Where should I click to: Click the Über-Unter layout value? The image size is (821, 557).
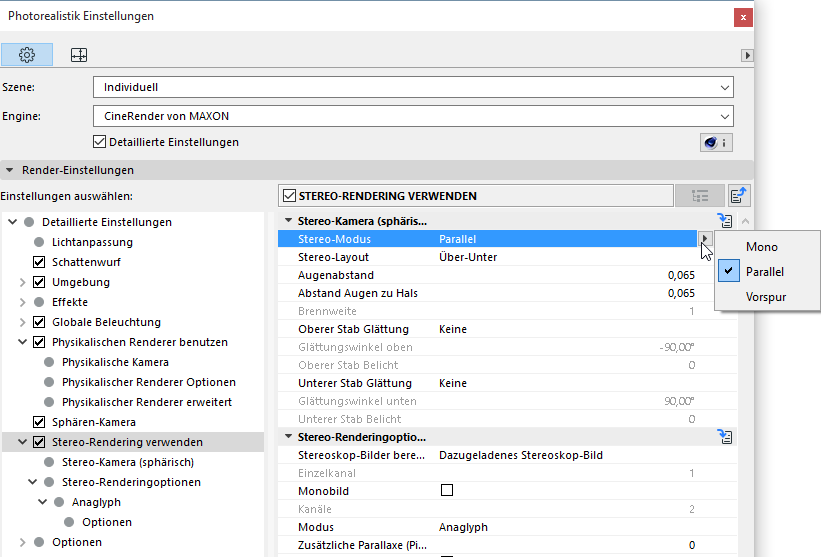[468, 257]
